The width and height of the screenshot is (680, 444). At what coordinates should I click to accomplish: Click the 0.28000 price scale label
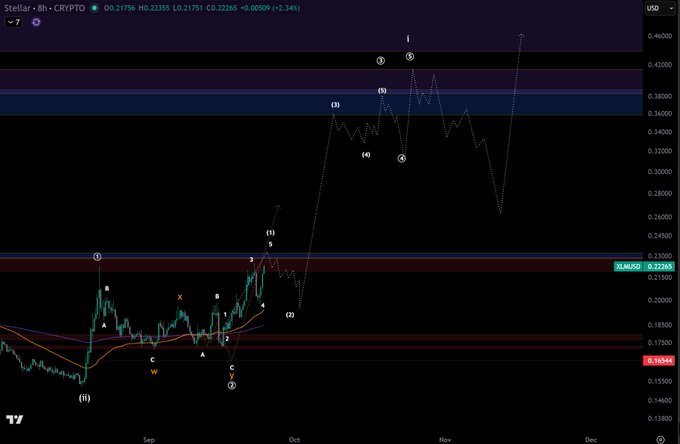[660, 193]
